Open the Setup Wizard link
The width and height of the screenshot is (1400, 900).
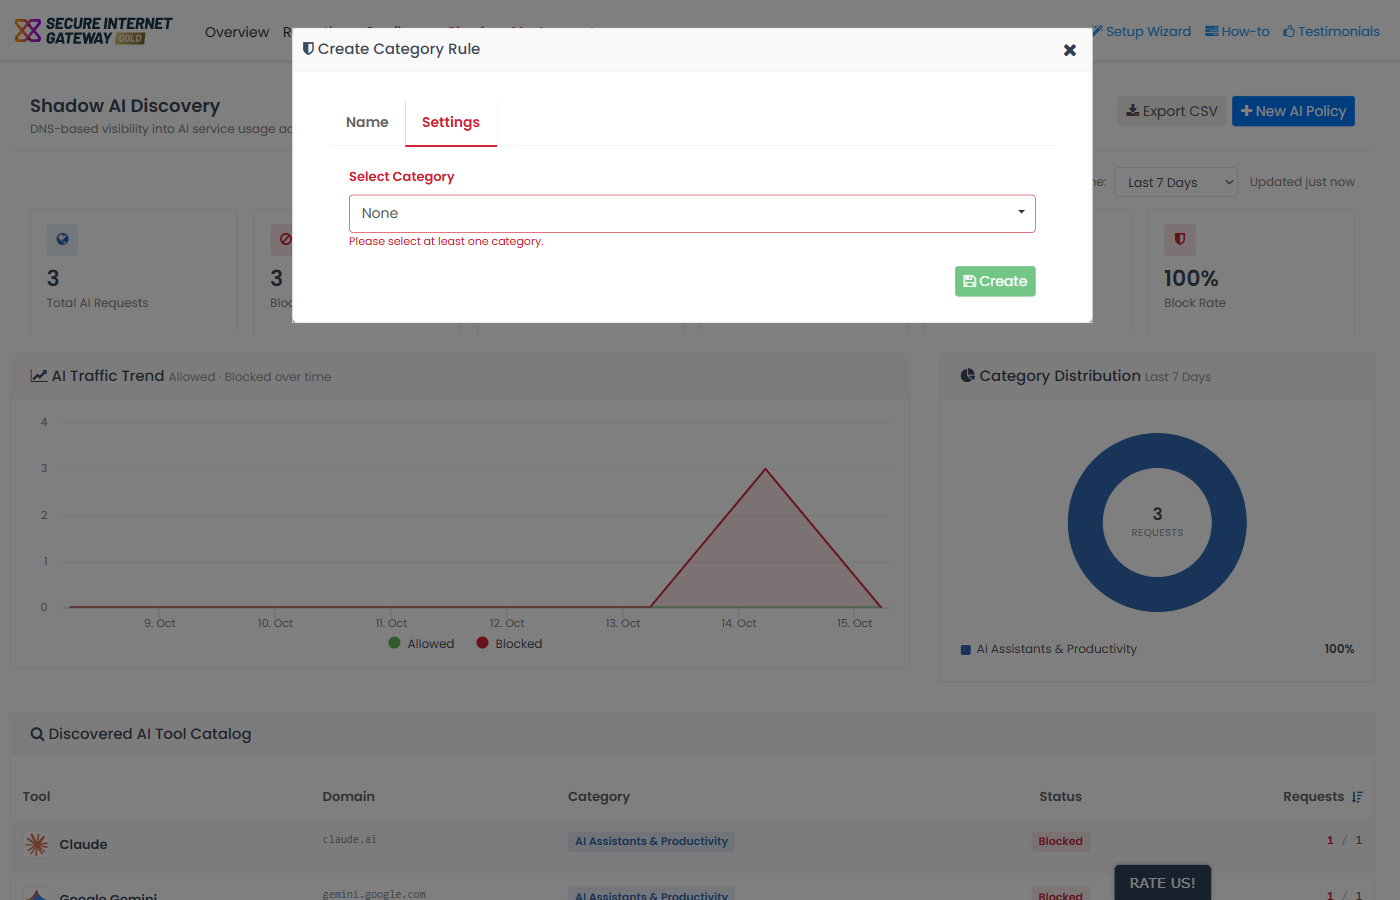point(1141,31)
